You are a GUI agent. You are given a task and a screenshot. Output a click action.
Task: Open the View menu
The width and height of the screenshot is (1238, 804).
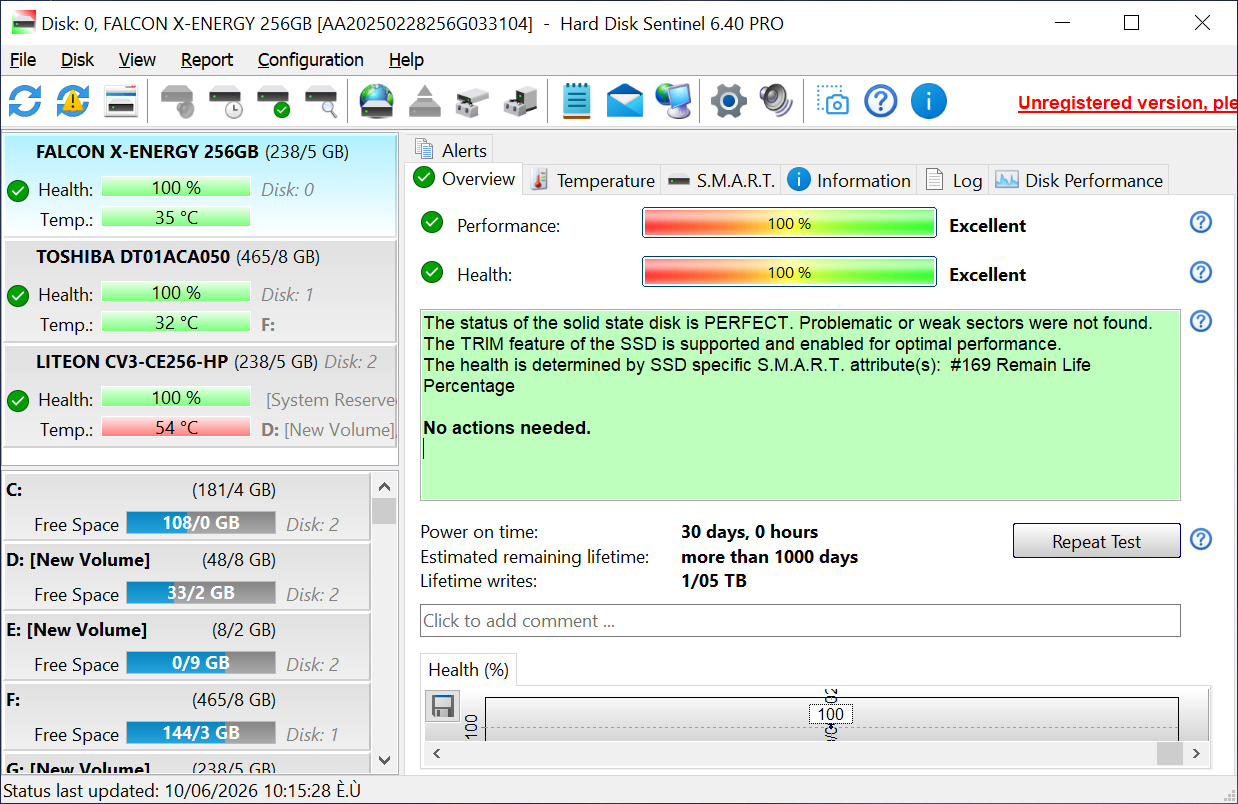pos(138,60)
